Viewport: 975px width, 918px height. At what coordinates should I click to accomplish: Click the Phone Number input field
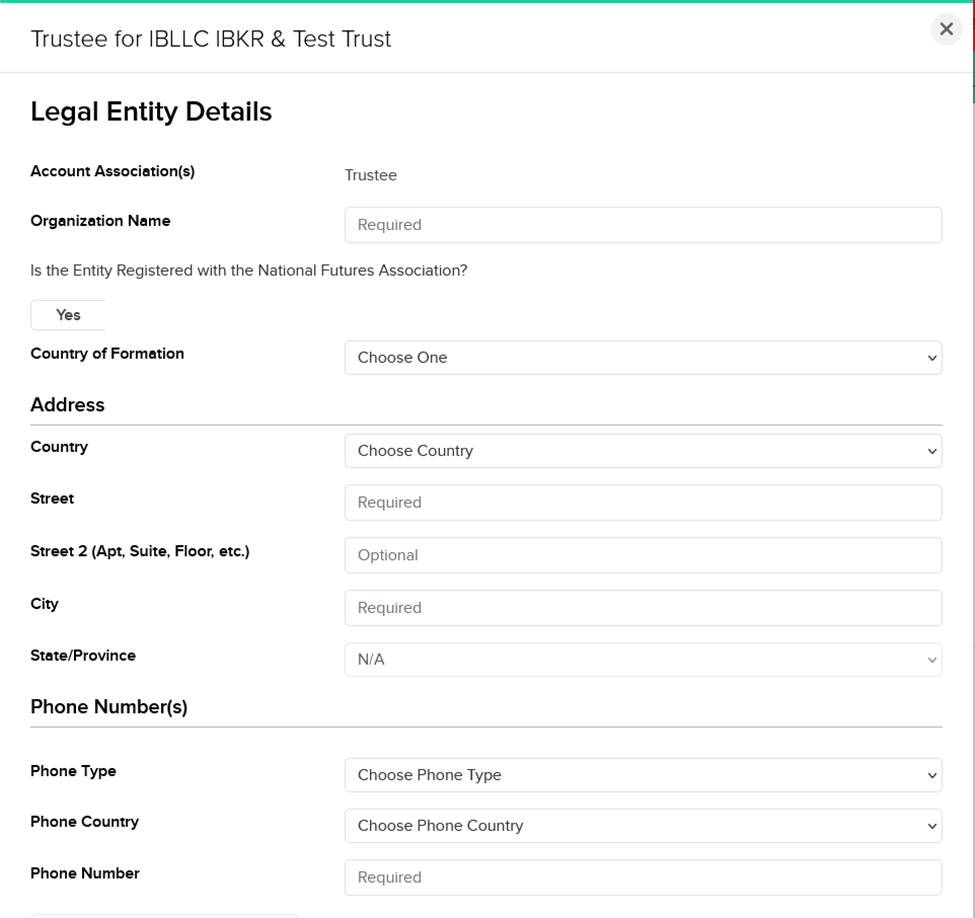pos(642,878)
